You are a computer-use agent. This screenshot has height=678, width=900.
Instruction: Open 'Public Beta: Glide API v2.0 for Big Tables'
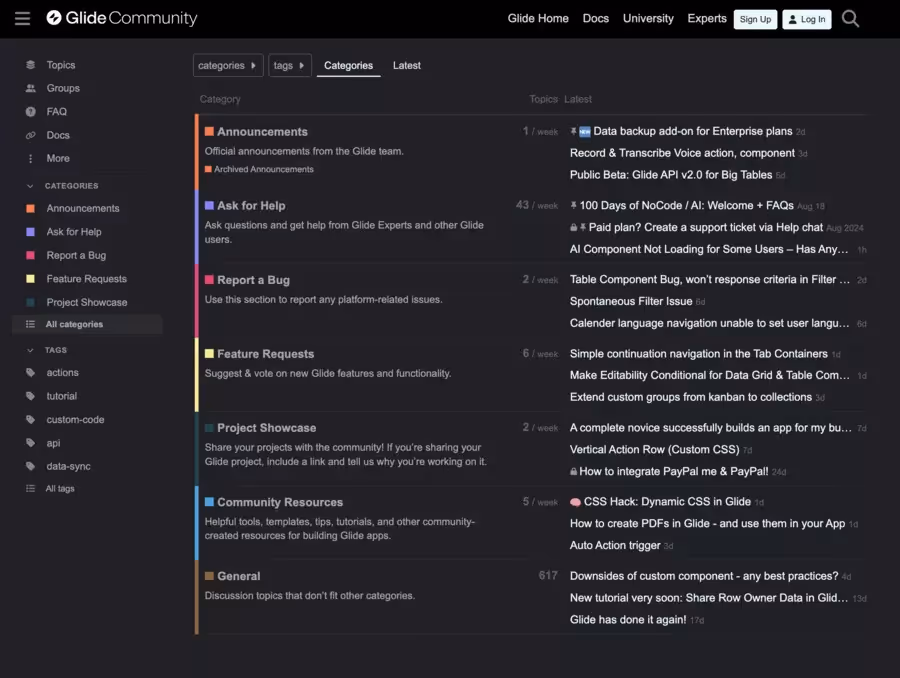(670, 175)
